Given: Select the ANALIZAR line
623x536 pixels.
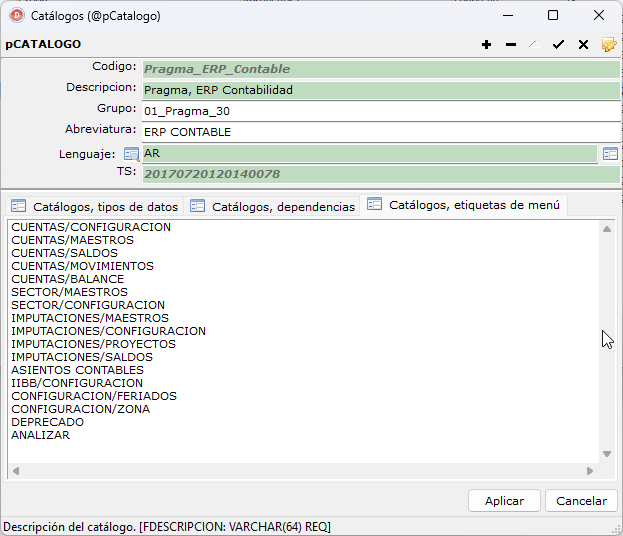Looking at the screenshot, I should click(x=41, y=435).
